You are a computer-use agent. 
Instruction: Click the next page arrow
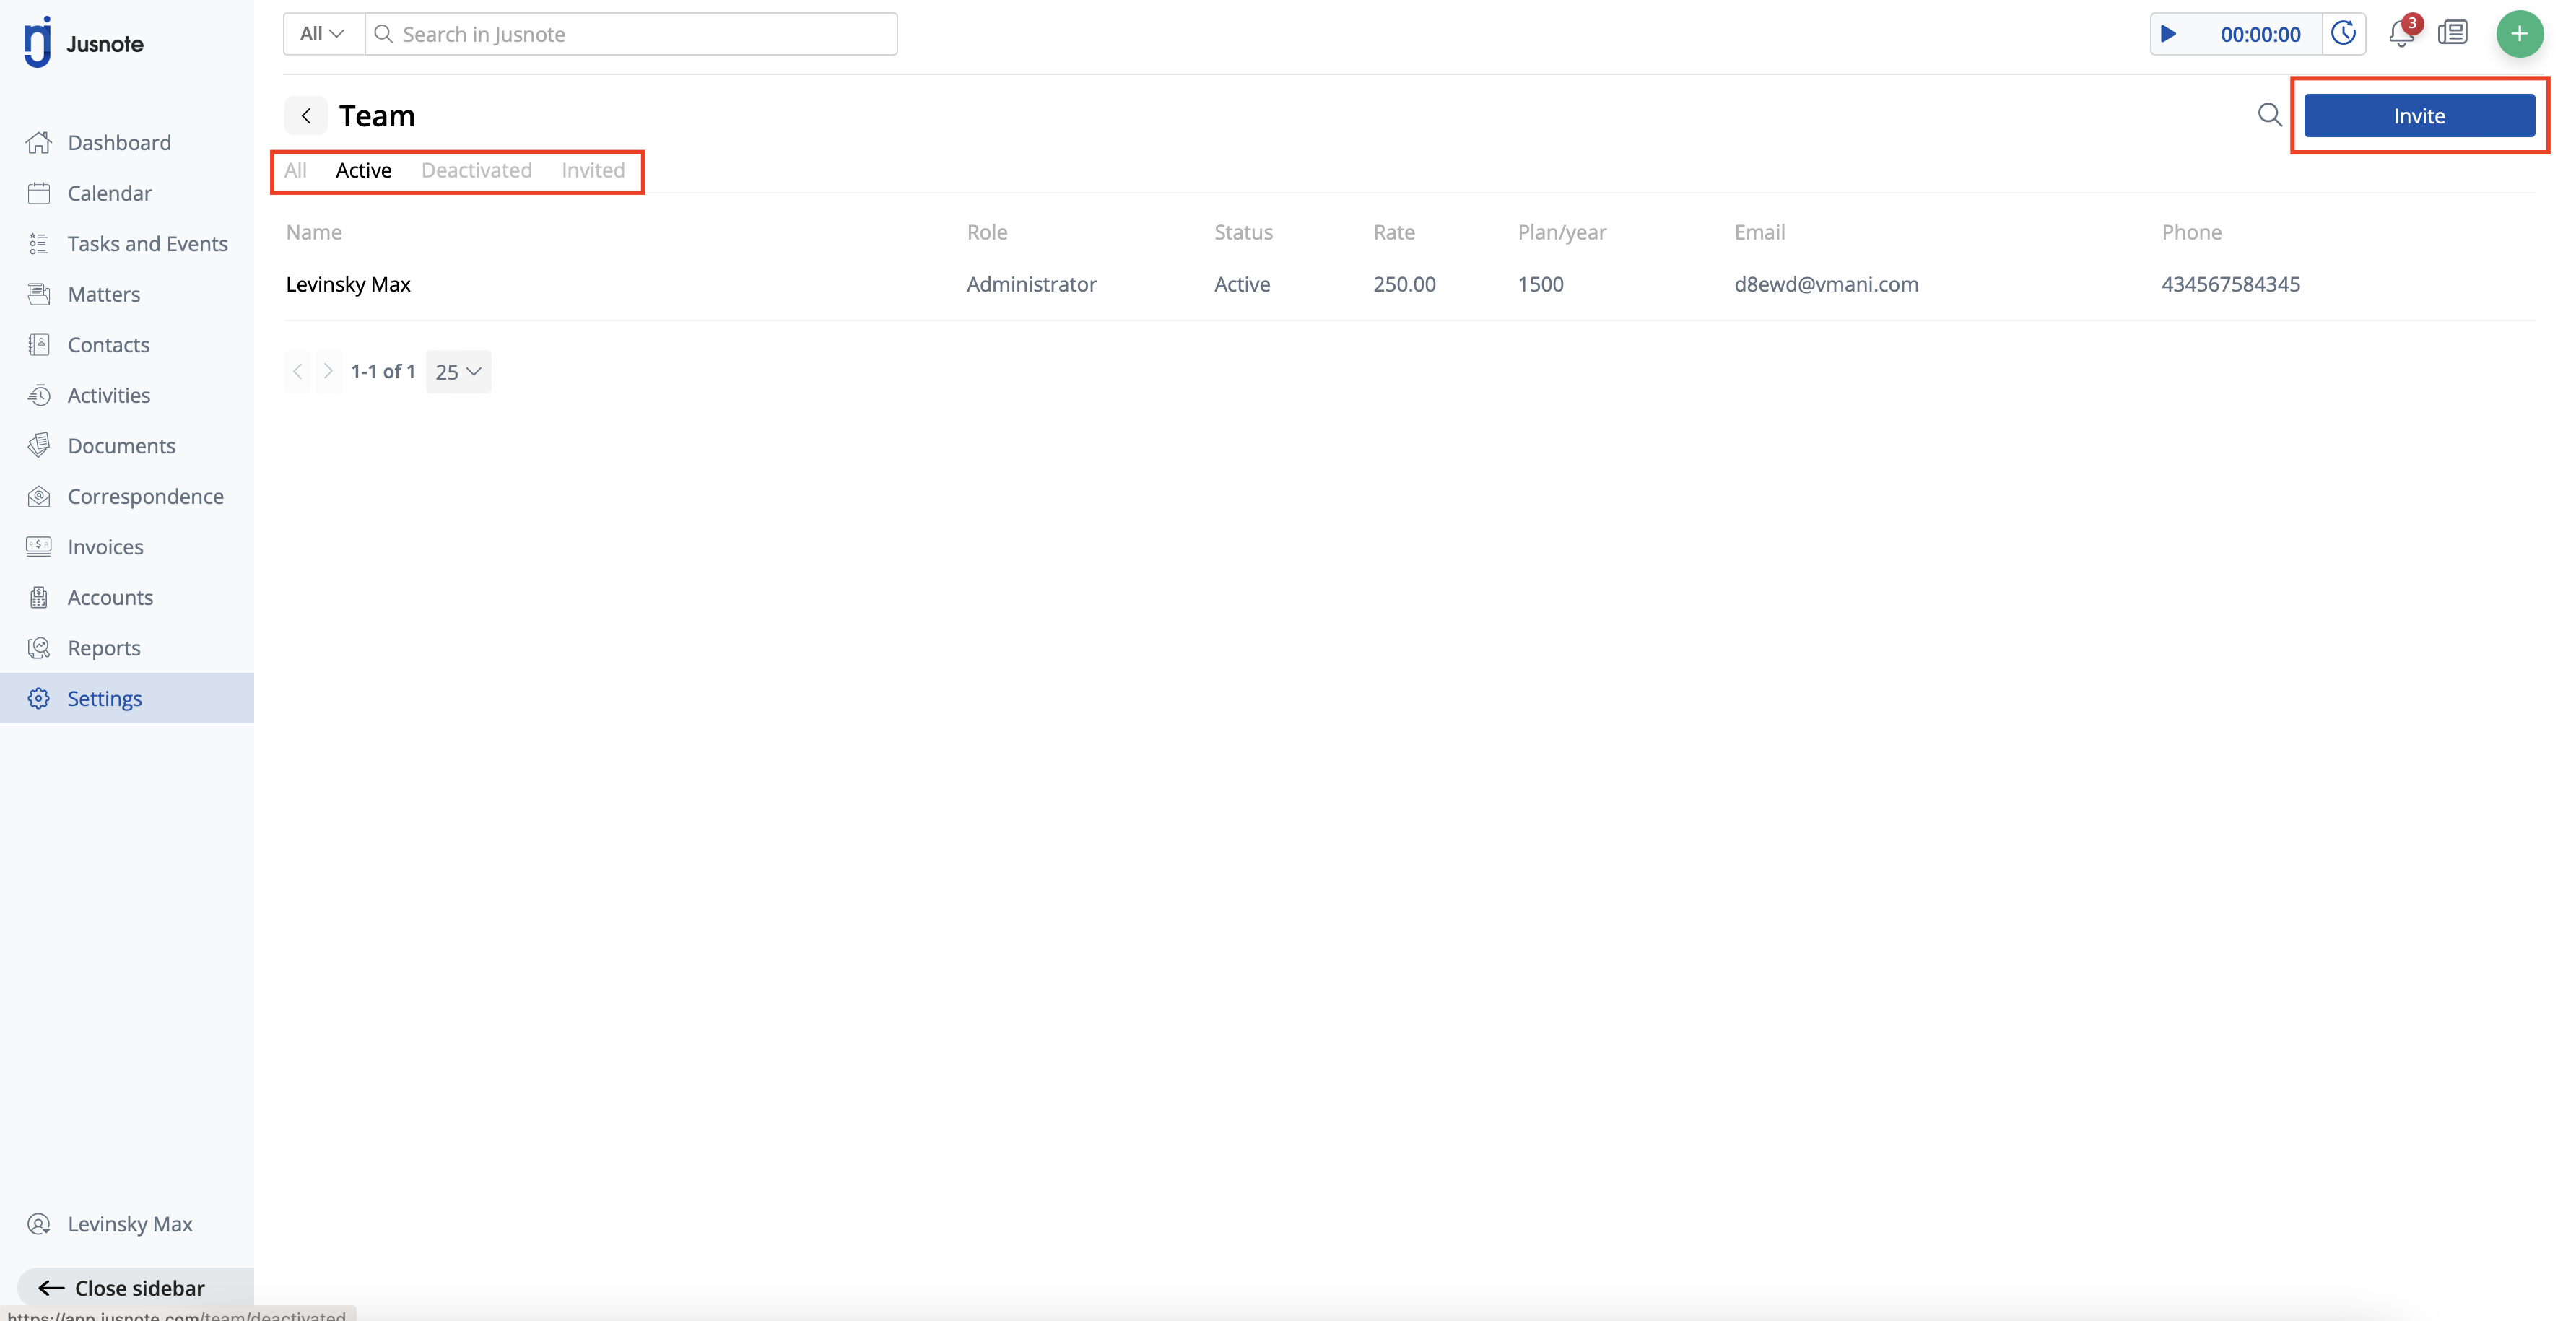point(328,371)
